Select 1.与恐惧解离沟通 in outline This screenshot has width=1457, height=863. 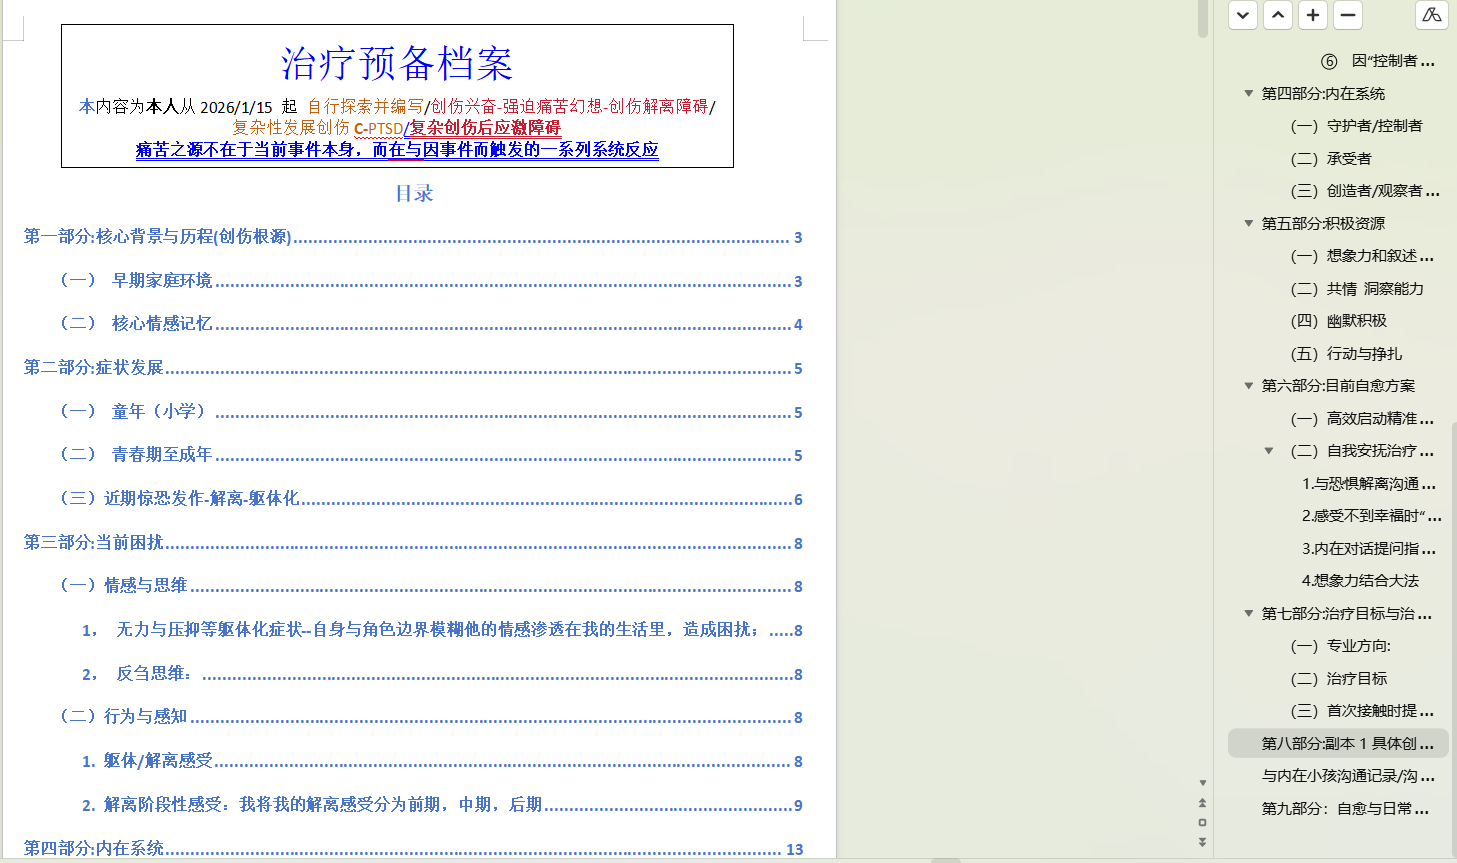click(1369, 483)
